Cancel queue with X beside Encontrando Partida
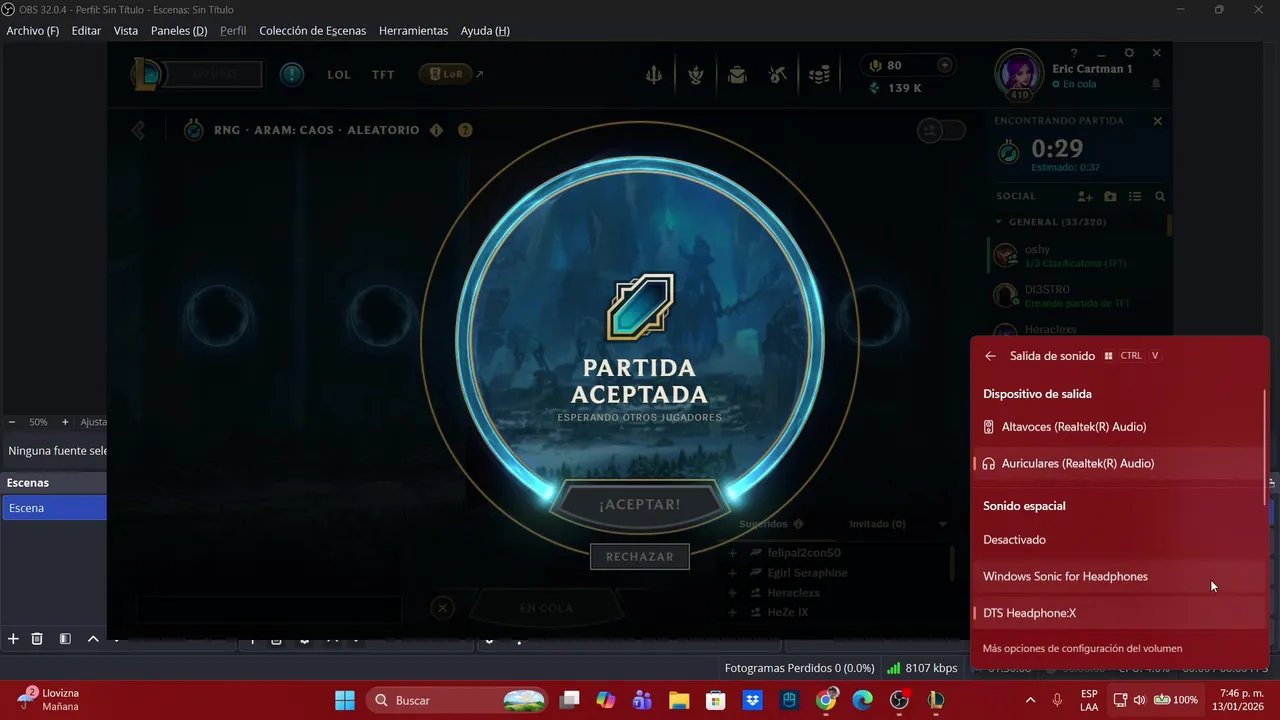1280x720 pixels. [1157, 121]
